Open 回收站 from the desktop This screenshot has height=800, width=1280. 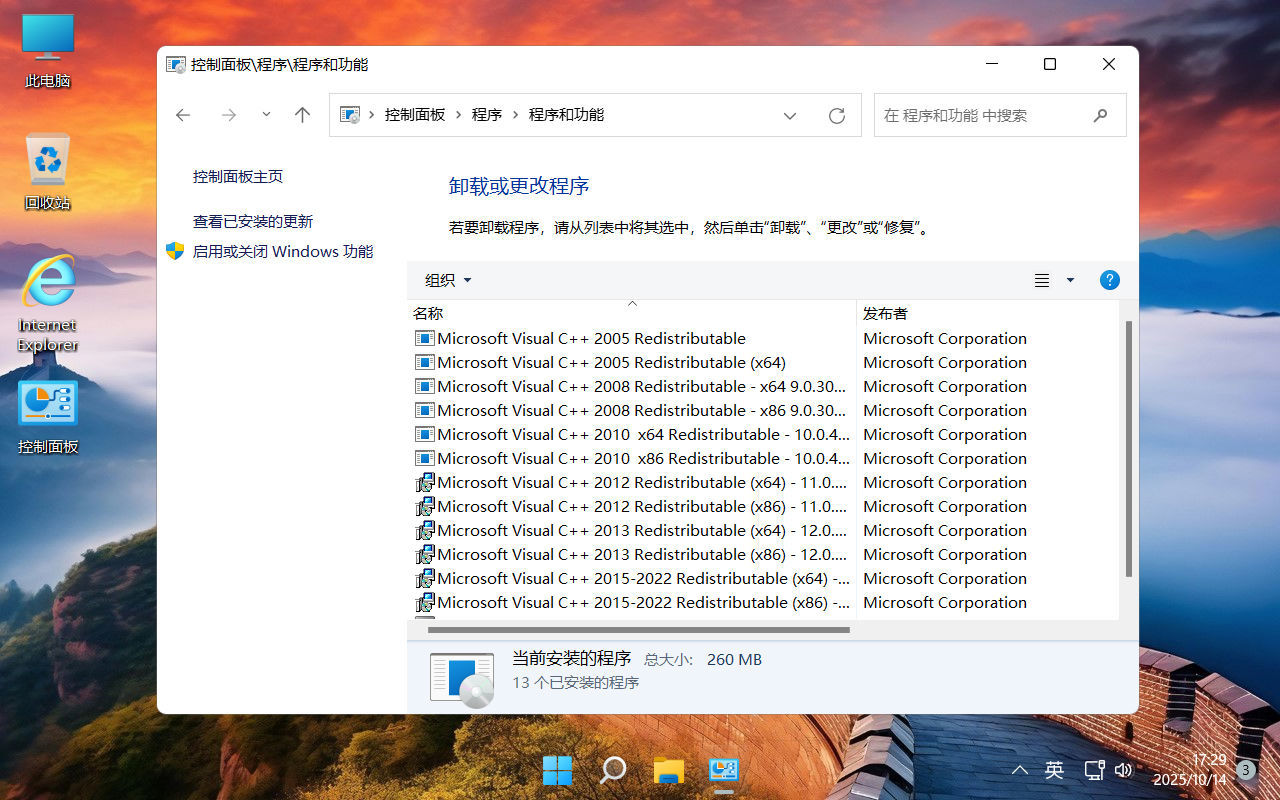tap(47, 170)
